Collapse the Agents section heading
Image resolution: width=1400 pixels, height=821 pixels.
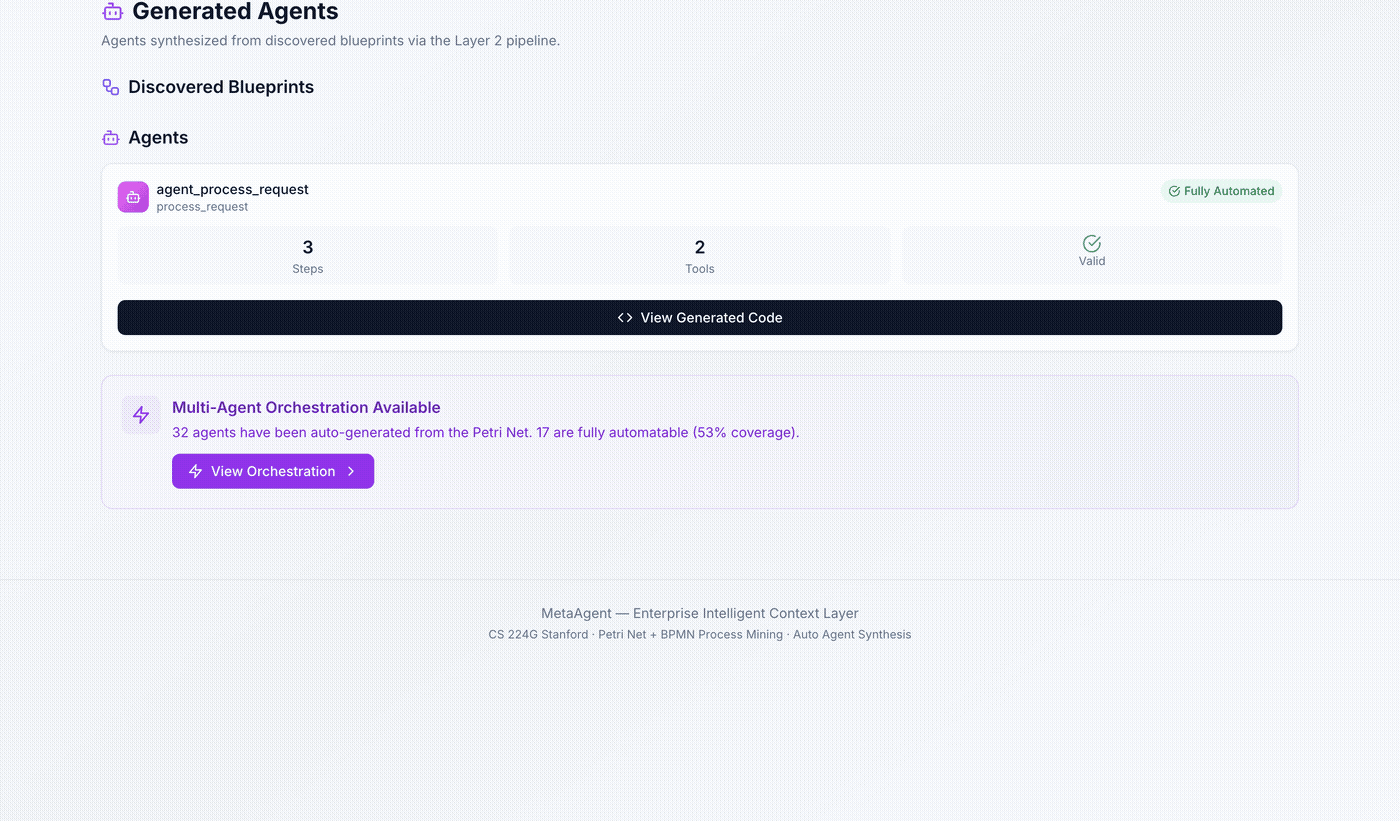point(158,138)
